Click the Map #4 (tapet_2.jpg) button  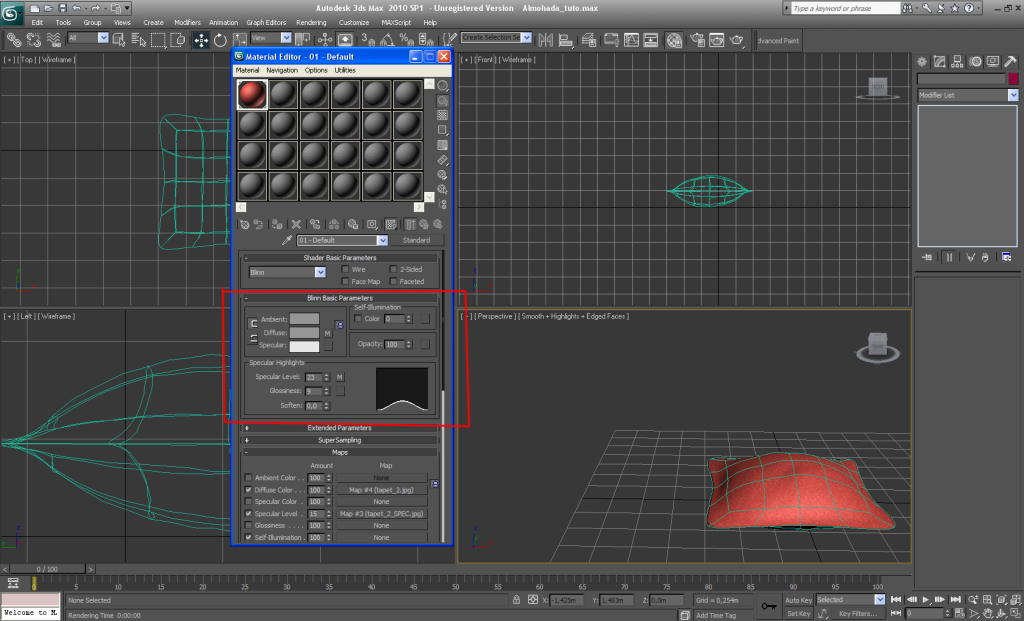[x=381, y=490]
